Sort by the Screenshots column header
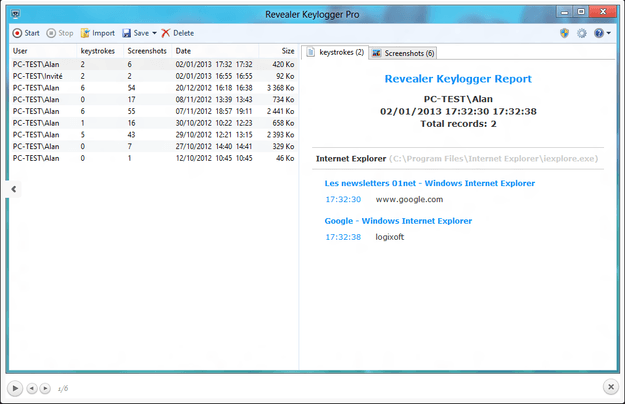 coord(147,51)
